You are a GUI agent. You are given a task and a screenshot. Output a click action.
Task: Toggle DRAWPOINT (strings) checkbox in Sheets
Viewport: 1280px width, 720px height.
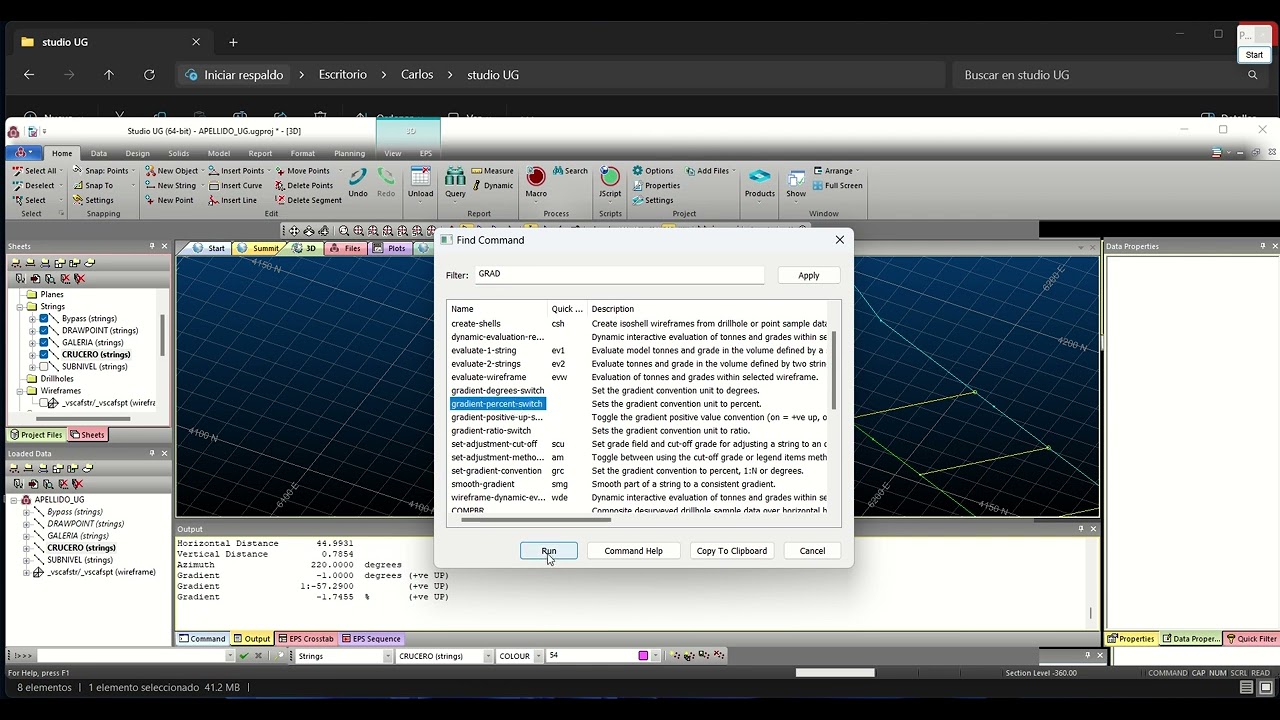[43, 331]
